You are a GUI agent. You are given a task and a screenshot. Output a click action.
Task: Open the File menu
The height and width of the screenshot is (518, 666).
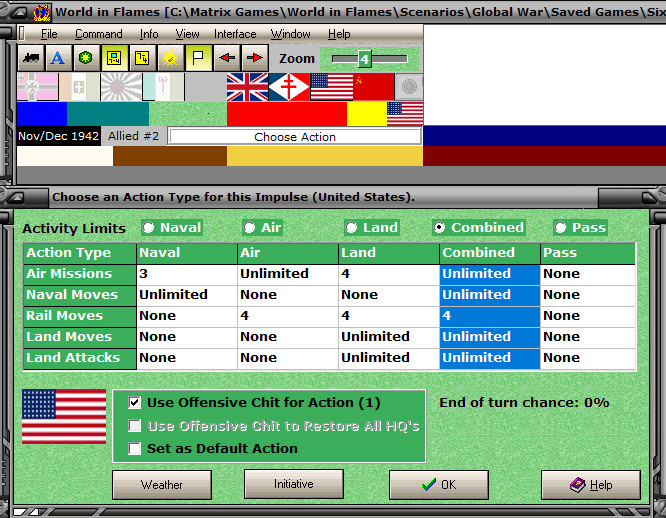point(49,34)
